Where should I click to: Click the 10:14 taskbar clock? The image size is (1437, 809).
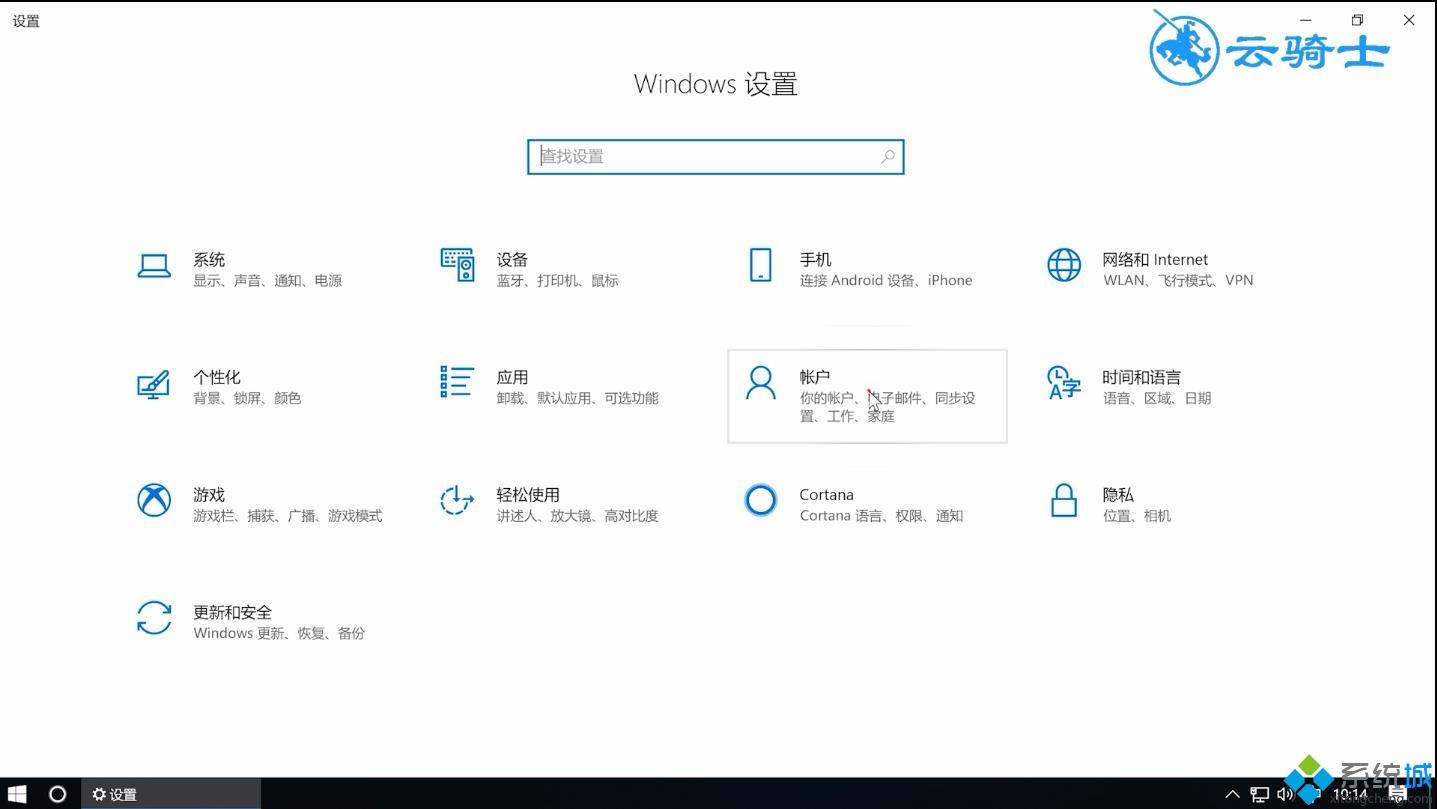pos(1350,795)
